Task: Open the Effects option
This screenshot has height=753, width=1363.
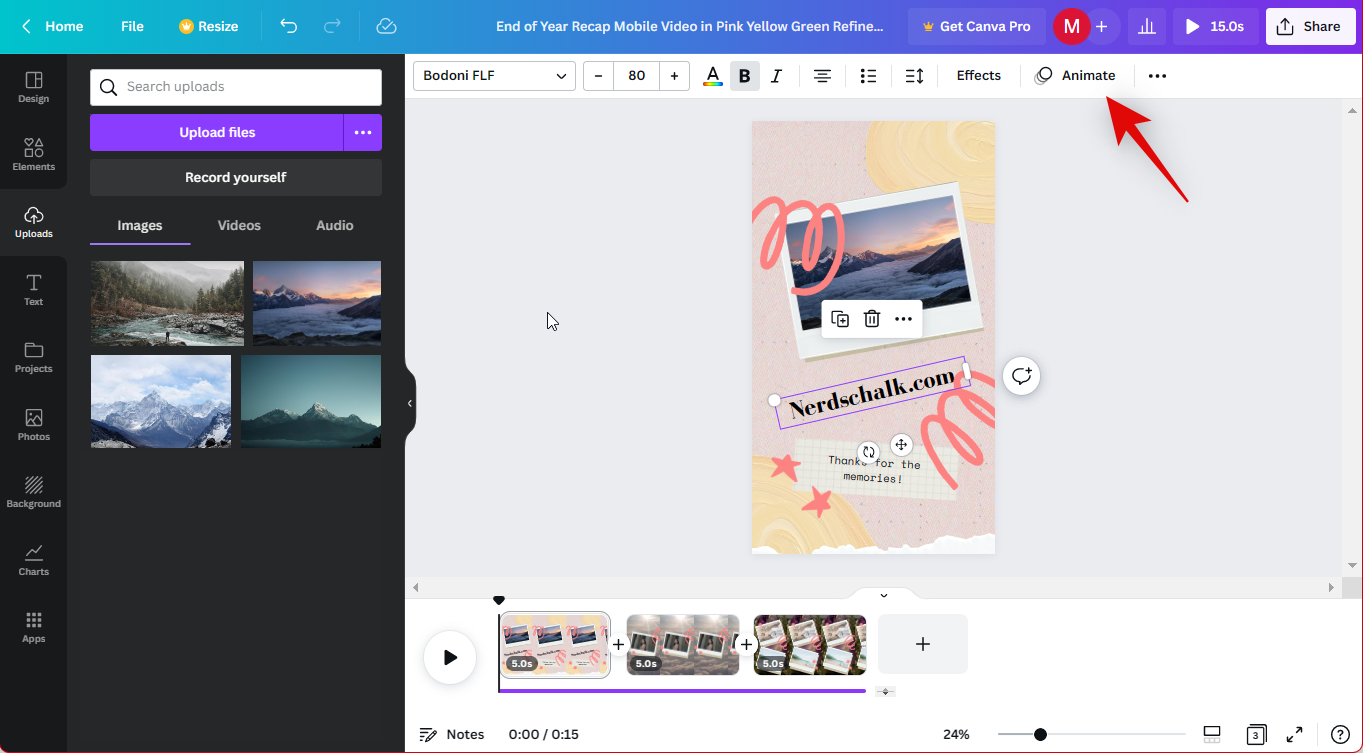Action: (978, 76)
